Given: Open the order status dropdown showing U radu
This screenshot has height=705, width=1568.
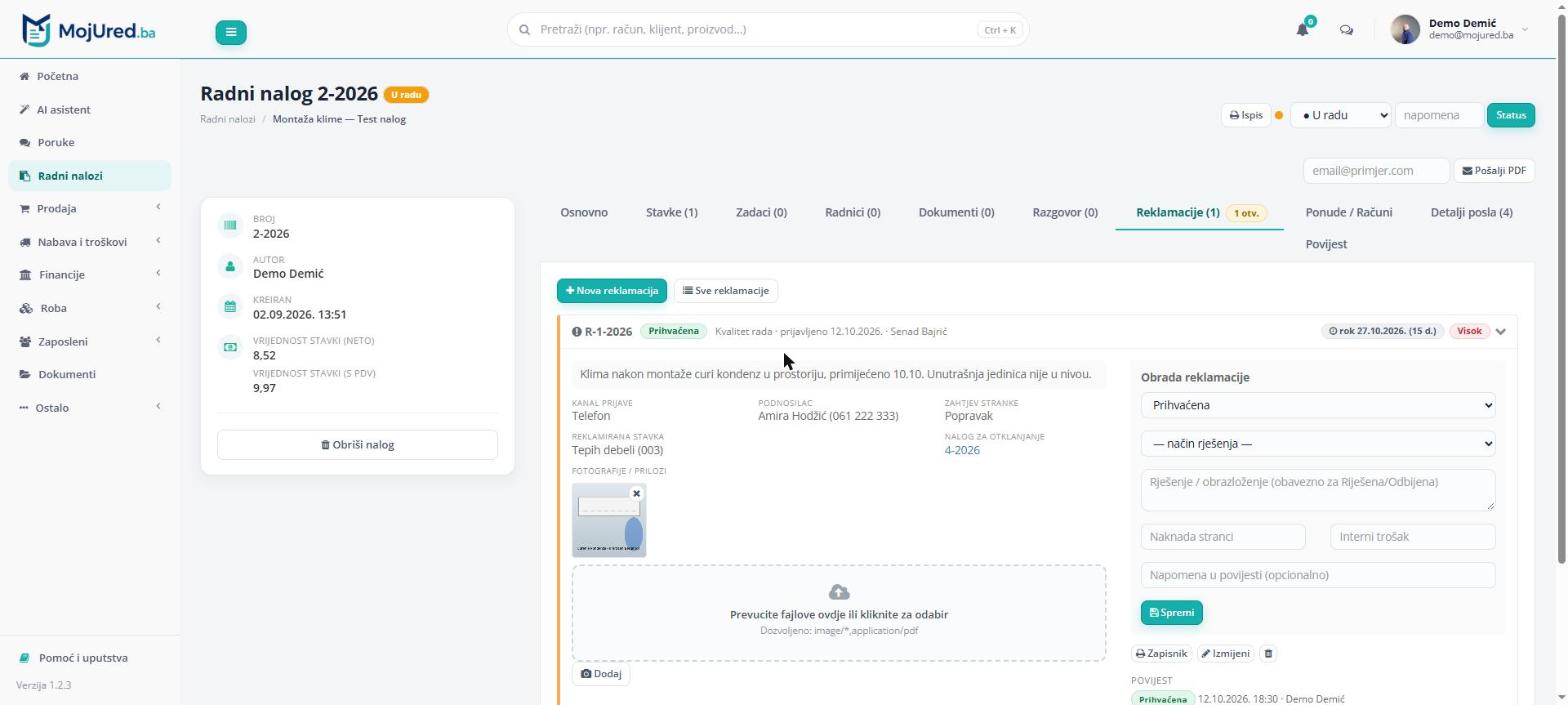Looking at the screenshot, I should point(1340,115).
